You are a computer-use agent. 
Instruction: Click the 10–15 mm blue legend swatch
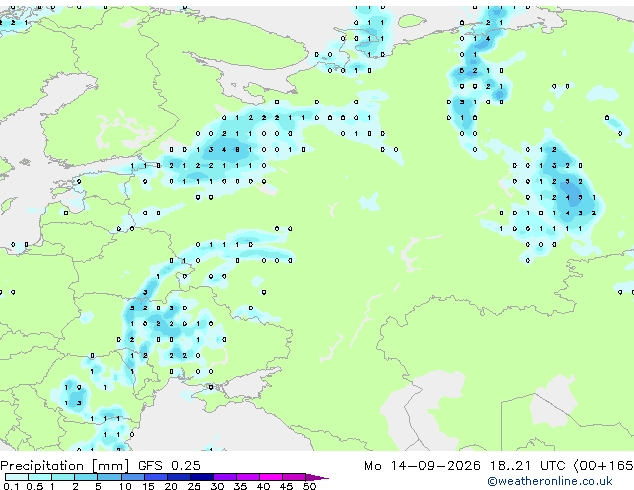click(133, 477)
